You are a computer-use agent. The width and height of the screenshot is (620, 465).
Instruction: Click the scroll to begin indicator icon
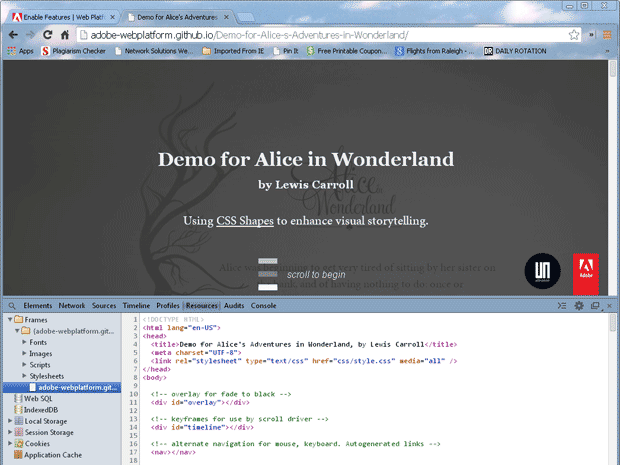[x=268, y=274]
